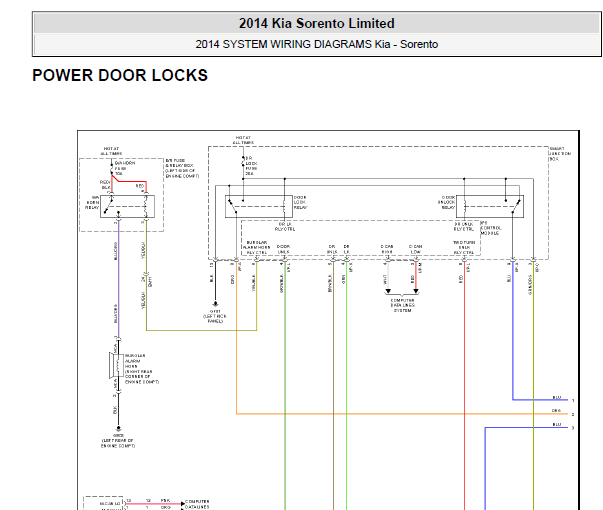Viewport: 603px width, 510px height.
Task: Click the 'B/A HORN FUSE' label
Action: (125, 168)
